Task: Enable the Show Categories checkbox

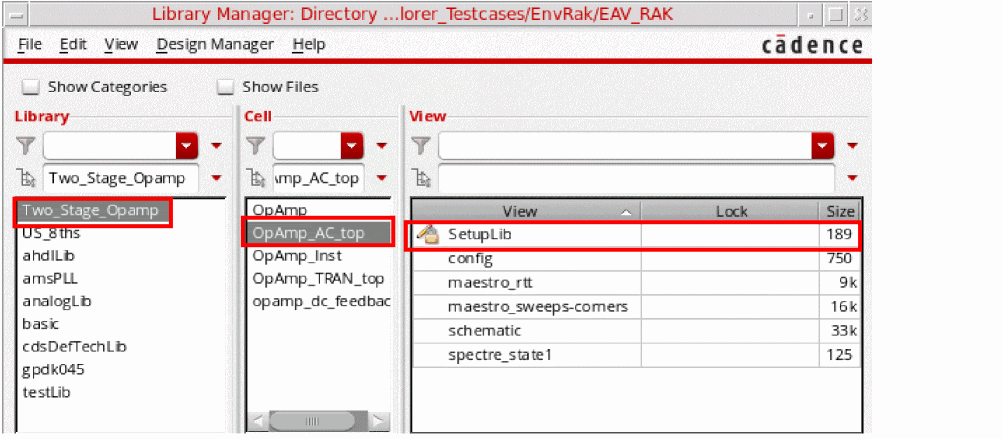Action: (x=31, y=87)
